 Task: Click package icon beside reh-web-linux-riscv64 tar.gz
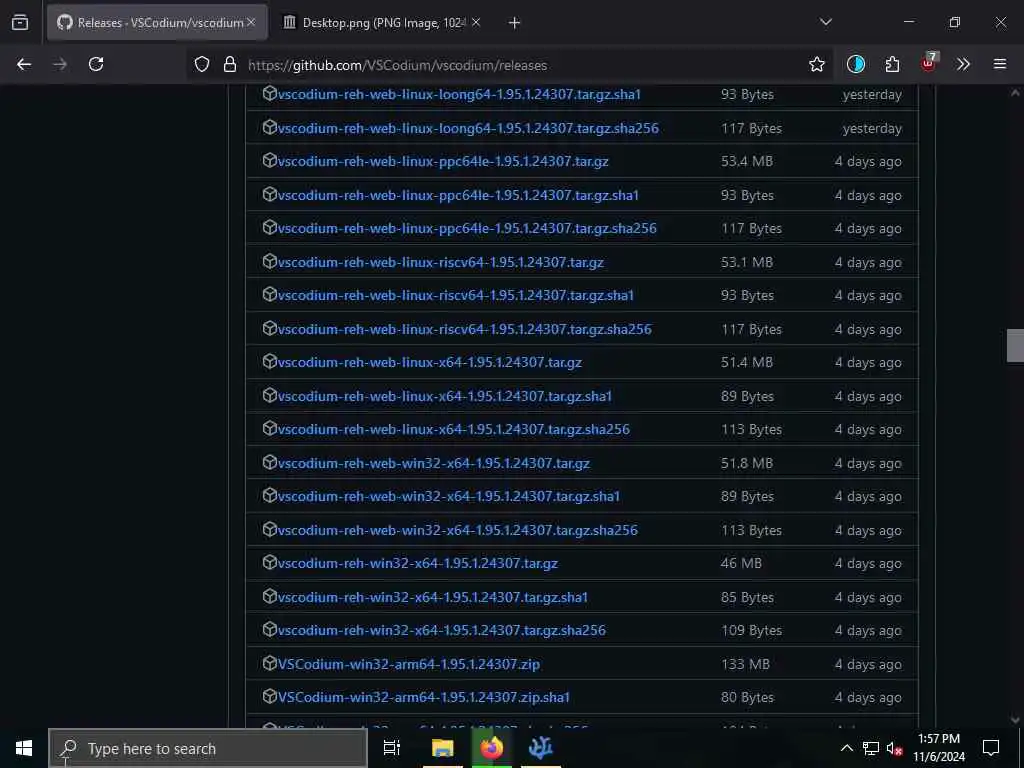tap(269, 261)
